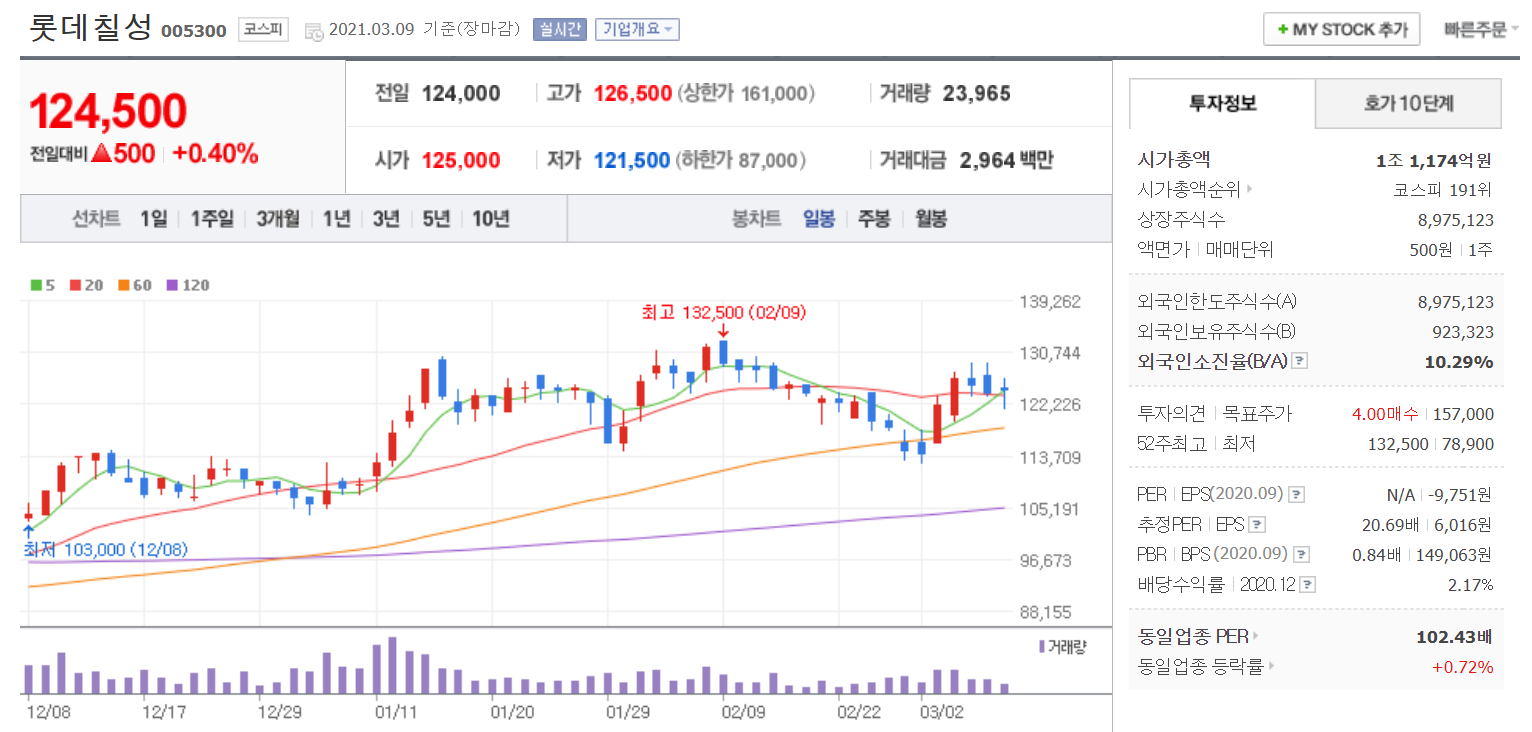Click the 외국인소진율 value 10.29%
This screenshot has width=1532, height=732.
[1459, 361]
